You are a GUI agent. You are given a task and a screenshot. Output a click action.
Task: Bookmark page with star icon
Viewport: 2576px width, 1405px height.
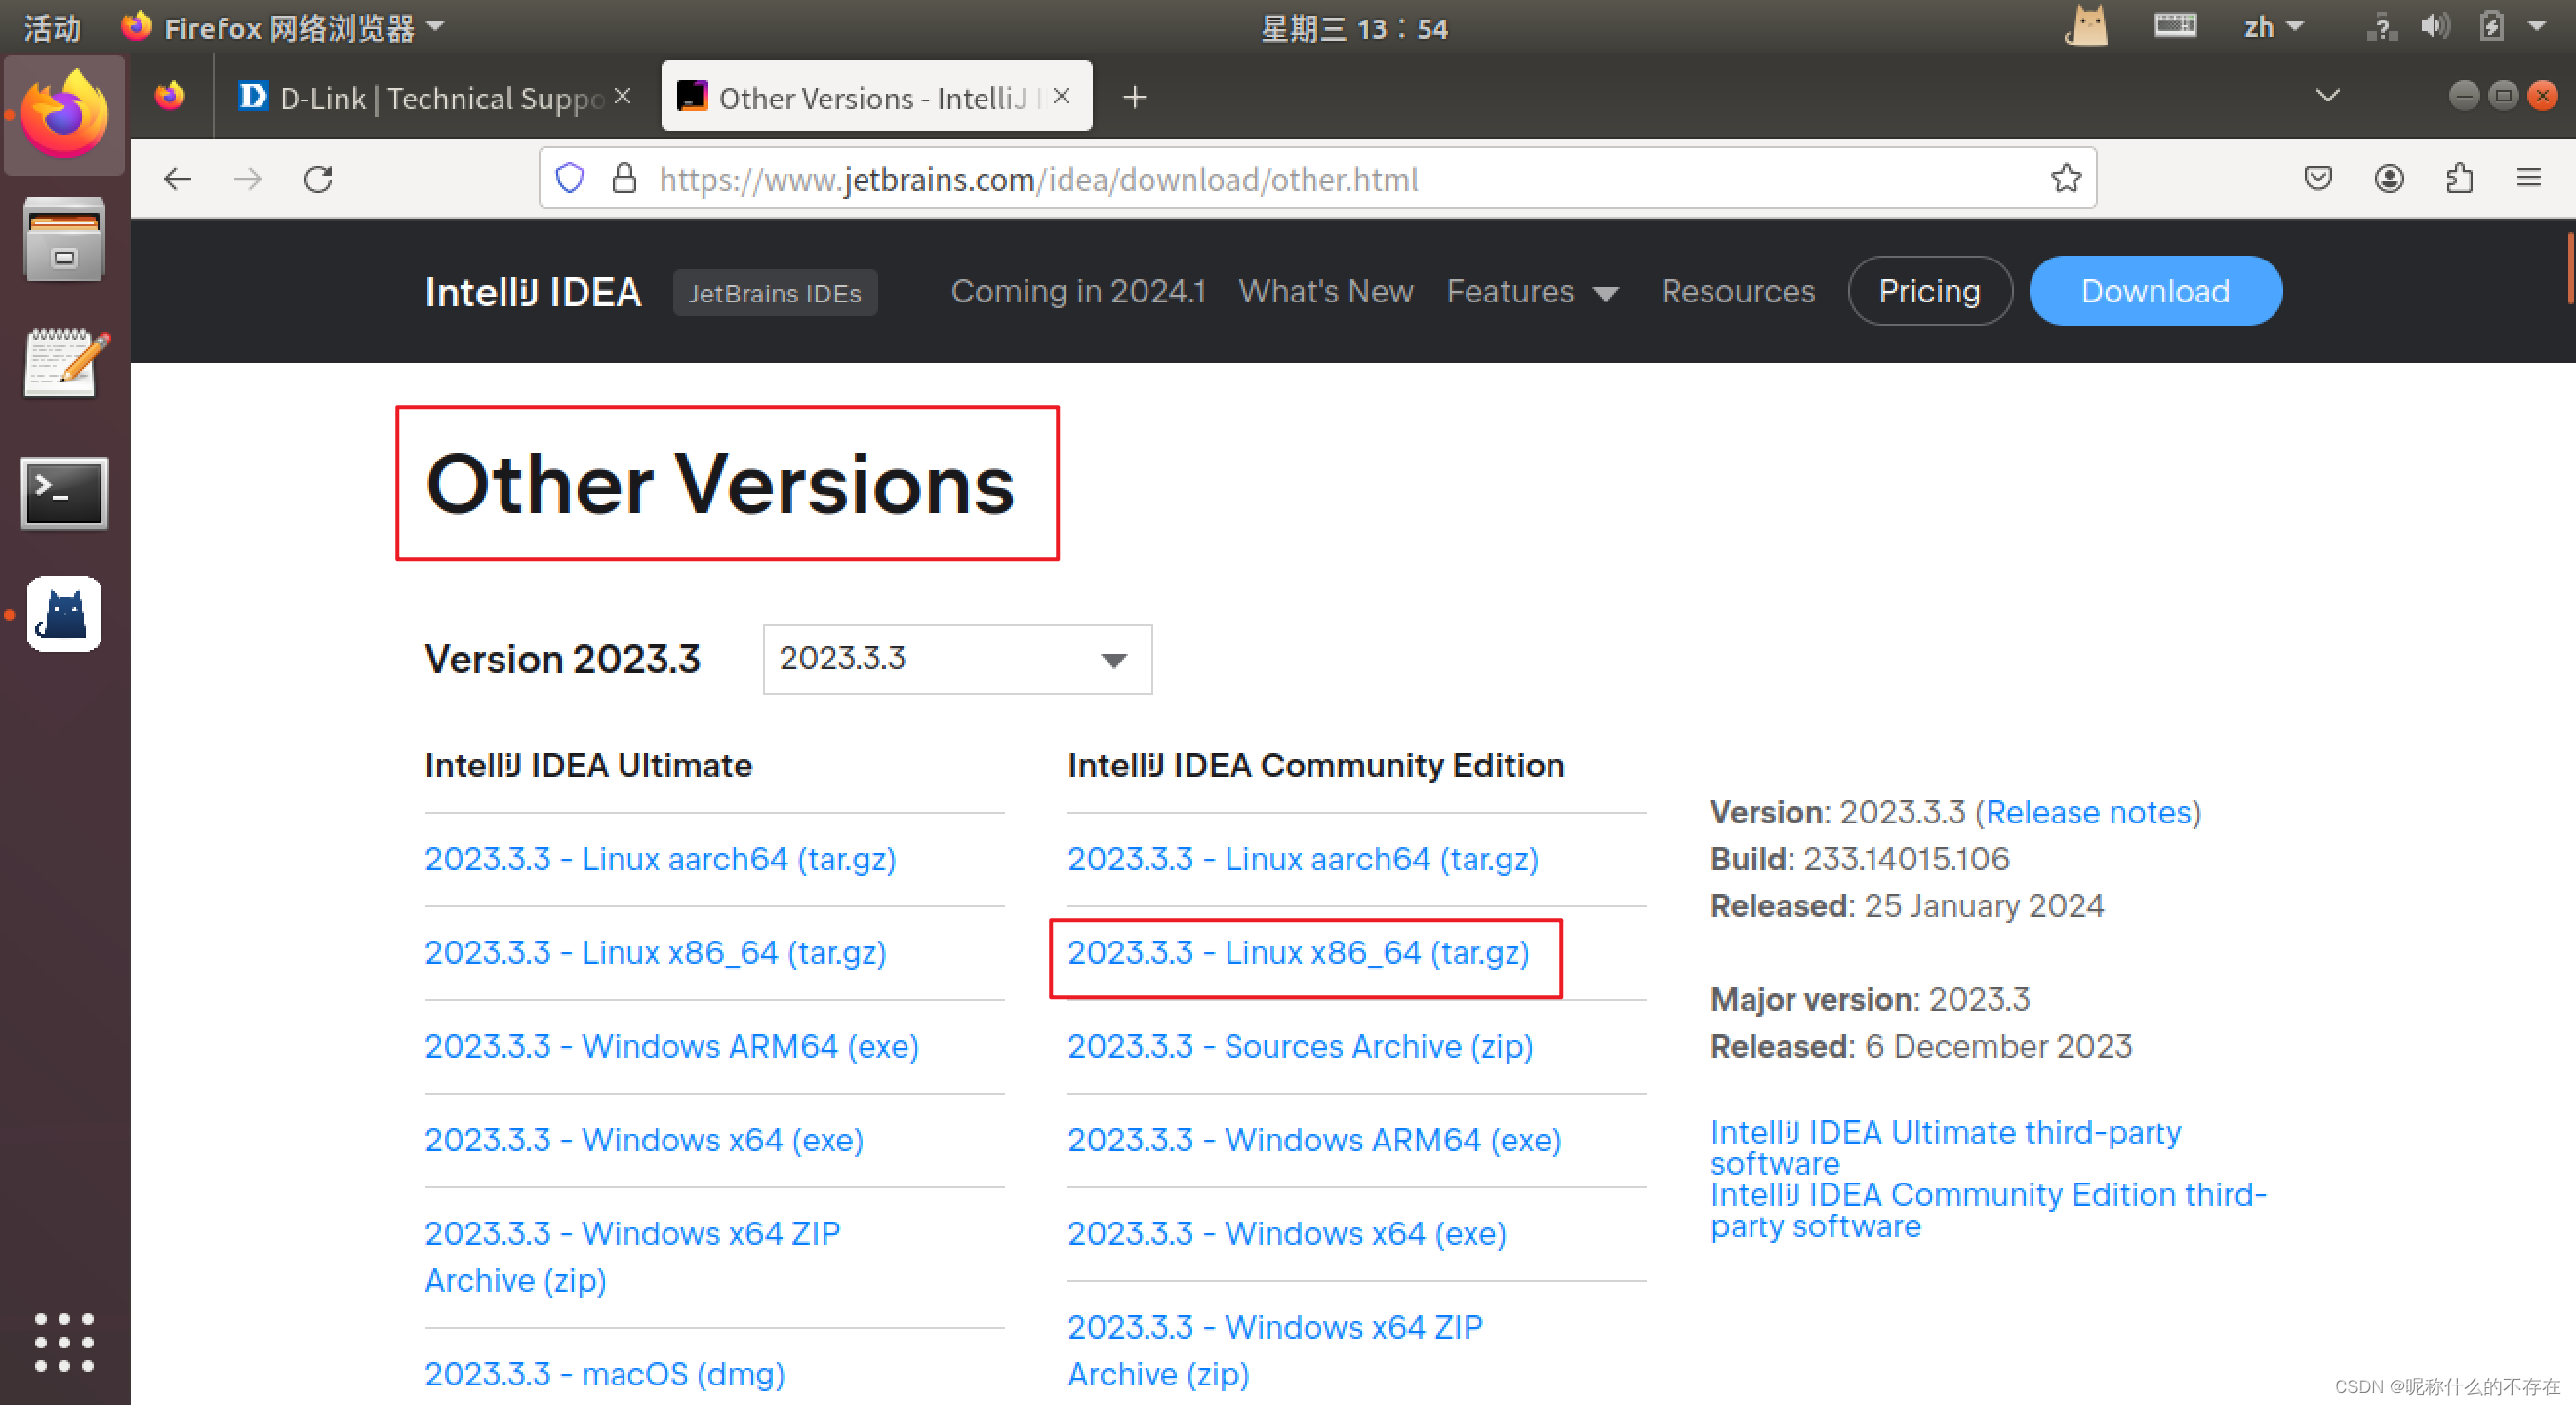(2065, 179)
